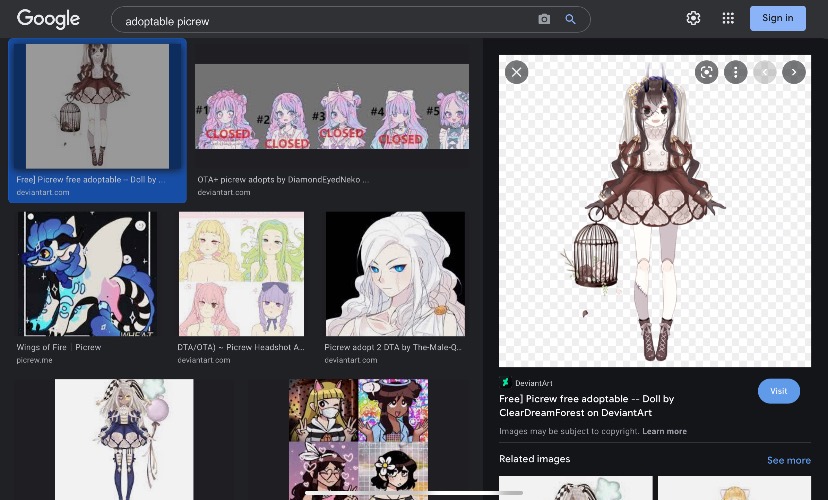The image size is (828, 500).
Task: Click large doll preview image
Action: click(655, 211)
